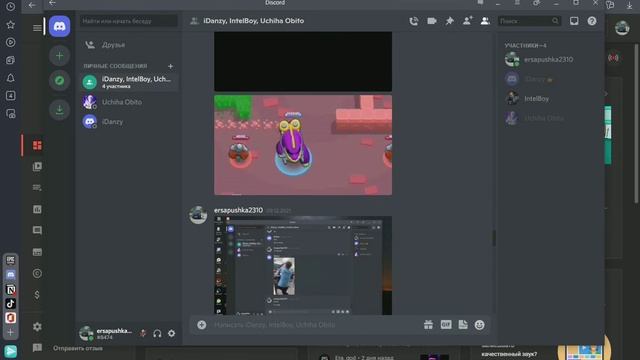Open the Discord inbox icon
Image resolution: width=640 pixels, height=360 pixels.
point(574,21)
